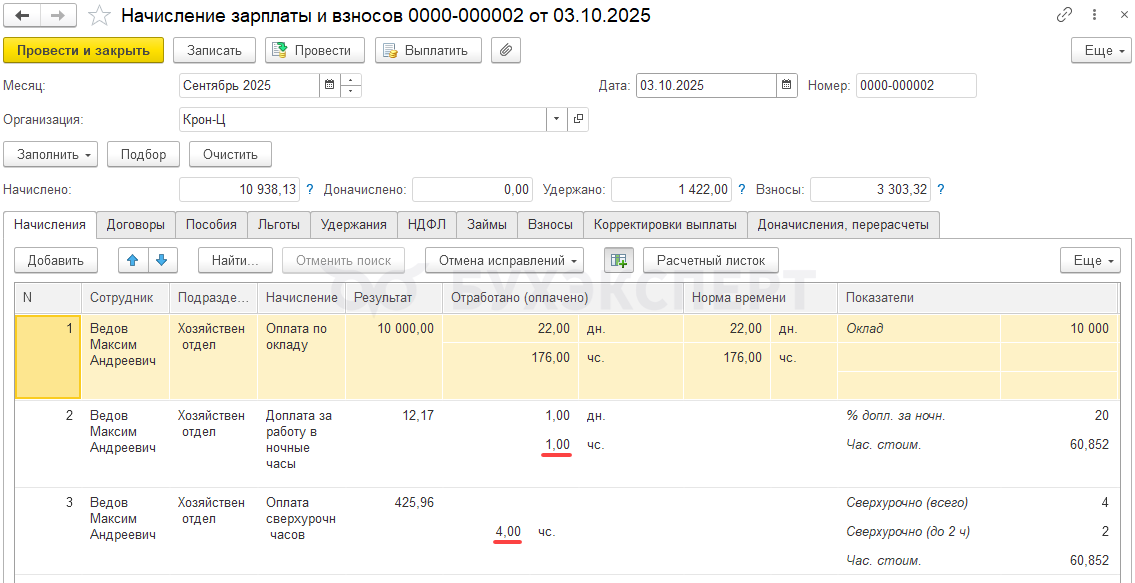Increase month using stepper arrow

[351, 80]
